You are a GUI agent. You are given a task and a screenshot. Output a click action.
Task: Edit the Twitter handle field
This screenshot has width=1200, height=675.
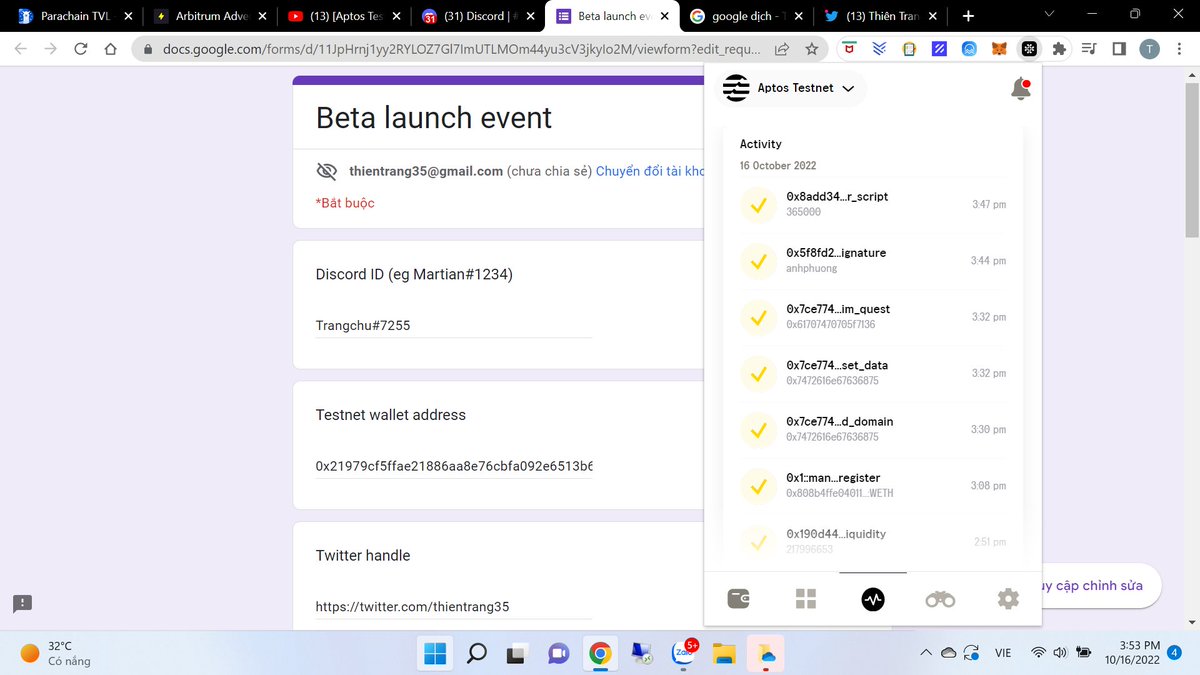[x=453, y=606]
